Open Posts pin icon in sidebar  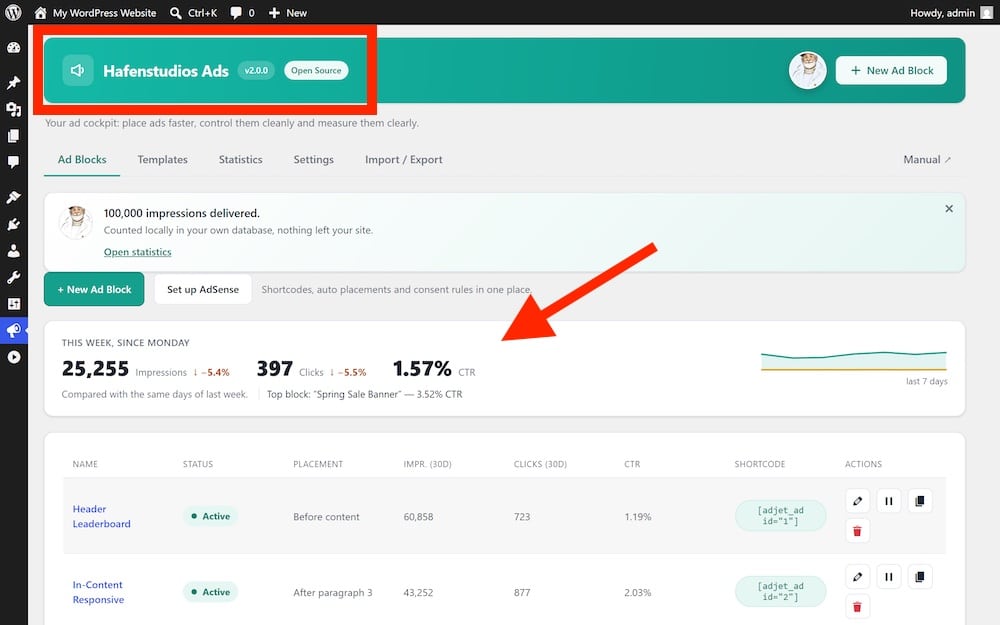click(x=13, y=82)
